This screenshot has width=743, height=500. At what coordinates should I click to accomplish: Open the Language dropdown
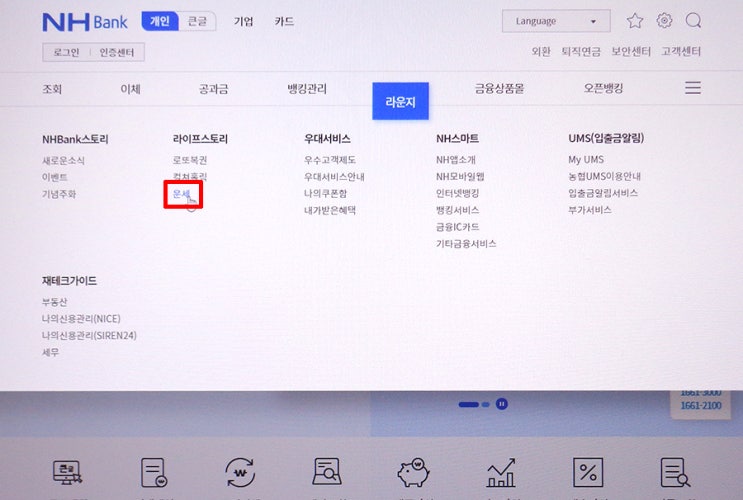click(556, 21)
